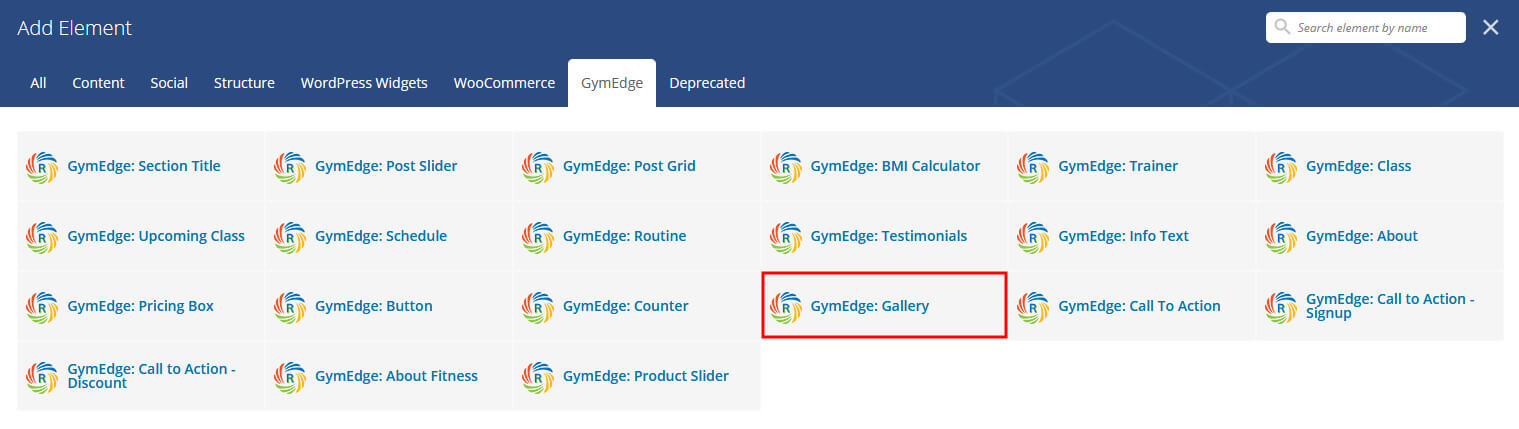Viewport: 1519px width, 429px height.
Task: Click the magnifier icon in search box
Action: point(1282,28)
